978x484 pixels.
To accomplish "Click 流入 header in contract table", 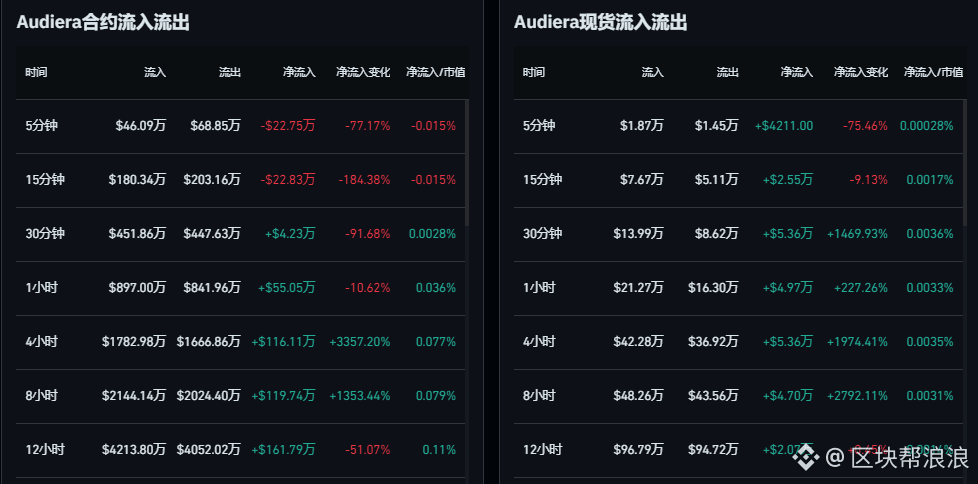I will tap(155, 72).
